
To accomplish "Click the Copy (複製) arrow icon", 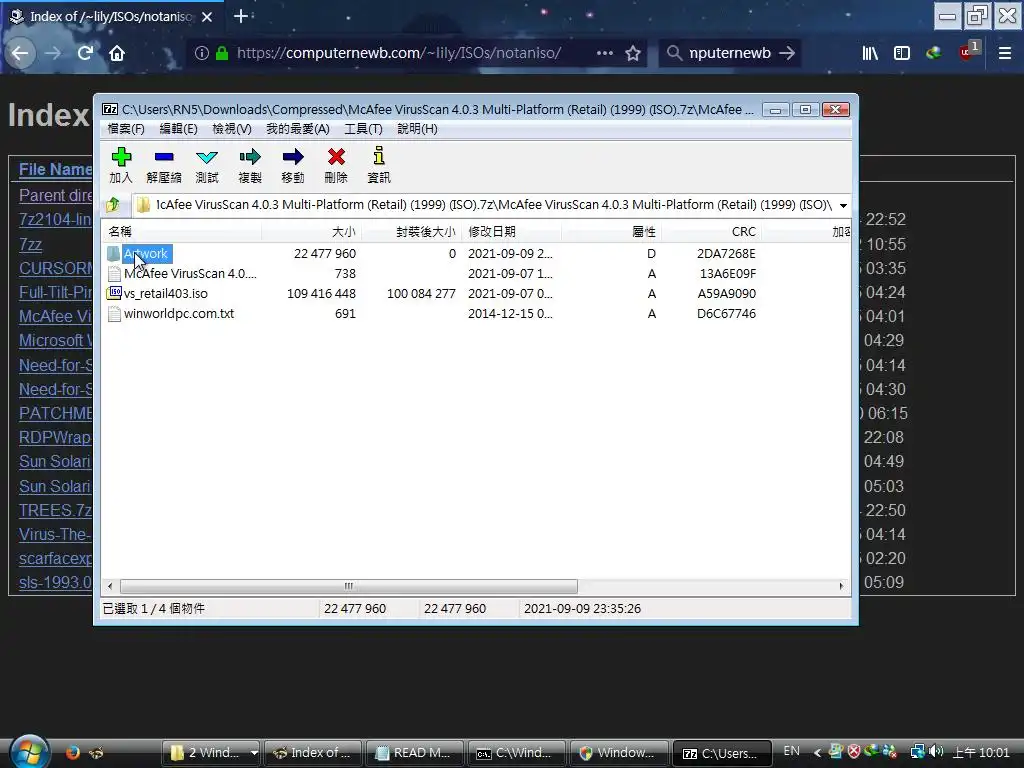I will (250, 157).
